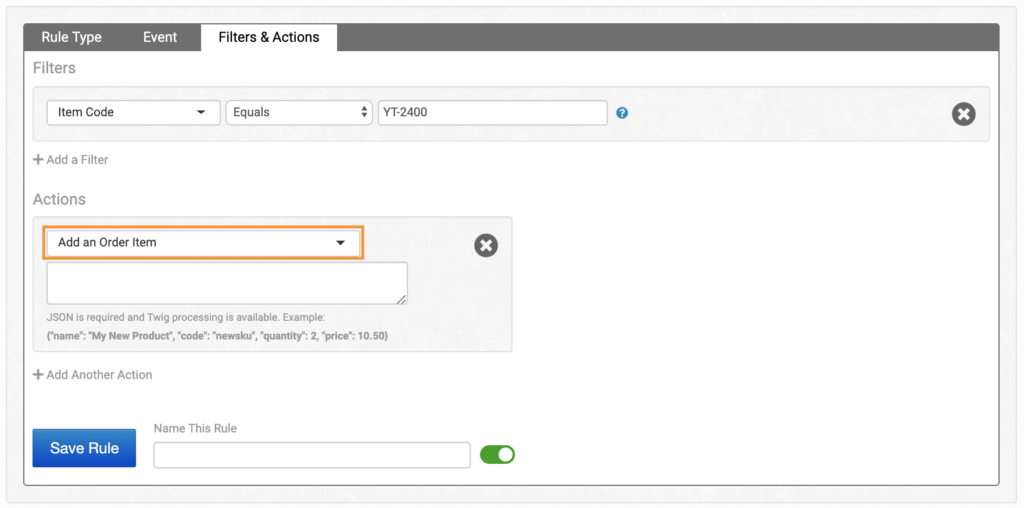1024x508 pixels.
Task: Click the plus icon beside Add Another Action
Action: tap(38, 375)
